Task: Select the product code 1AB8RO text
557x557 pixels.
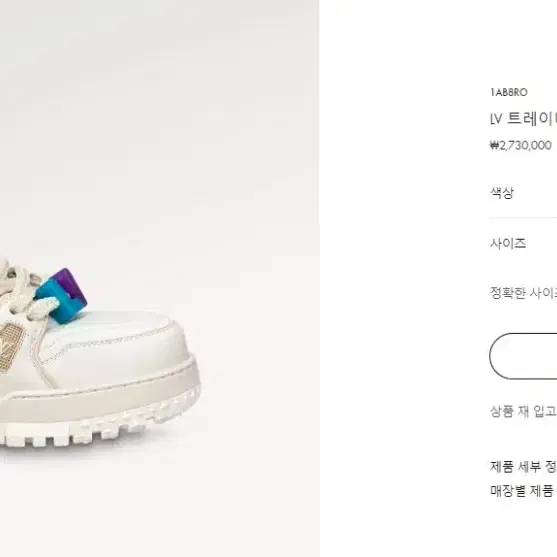Action: pos(509,92)
